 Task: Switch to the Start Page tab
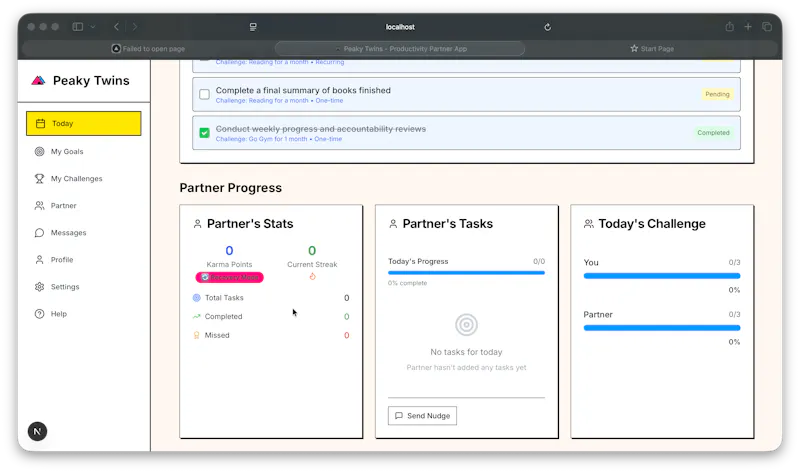point(652,48)
